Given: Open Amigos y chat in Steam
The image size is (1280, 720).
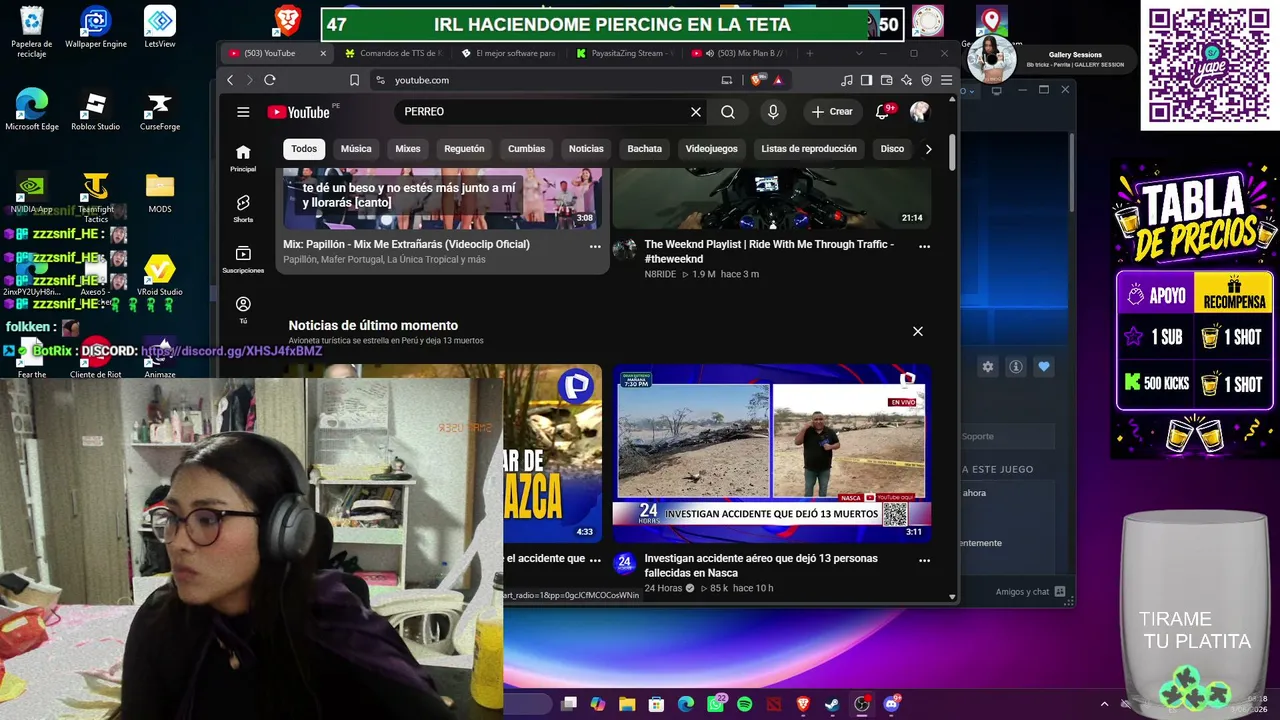Looking at the screenshot, I should tap(1030, 592).
